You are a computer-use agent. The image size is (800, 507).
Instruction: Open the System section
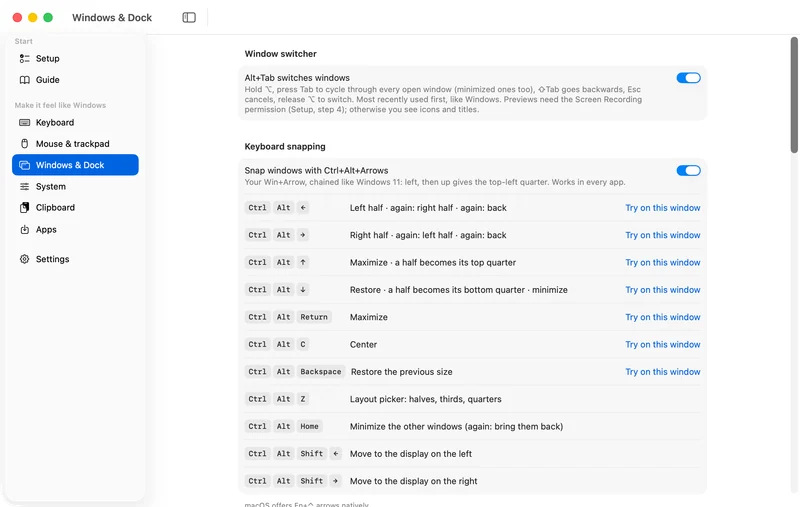pyautogui.click(x=76, y=187)
